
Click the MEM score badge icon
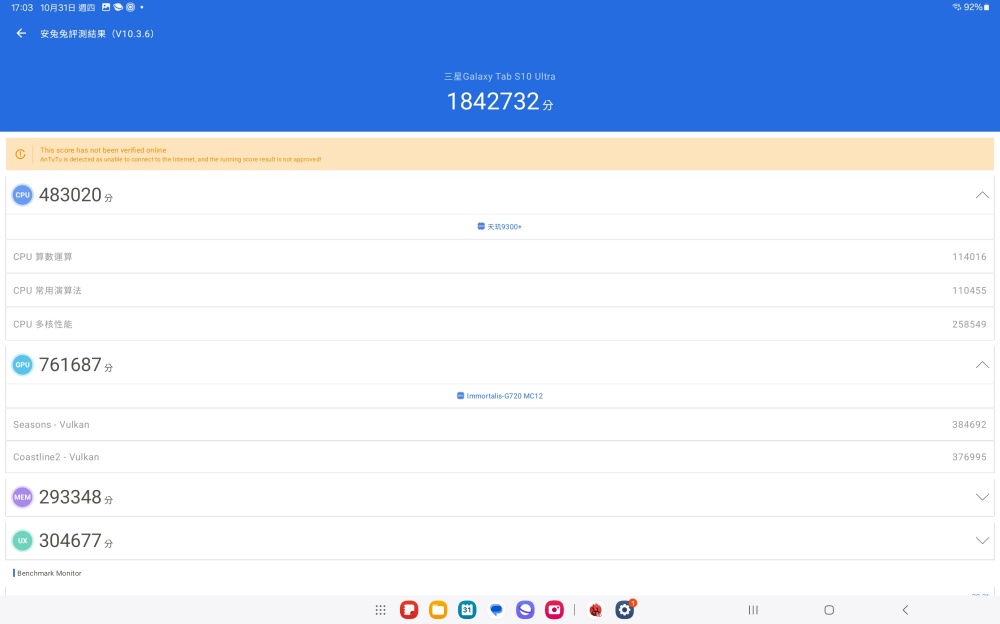(x=22, y=497)
